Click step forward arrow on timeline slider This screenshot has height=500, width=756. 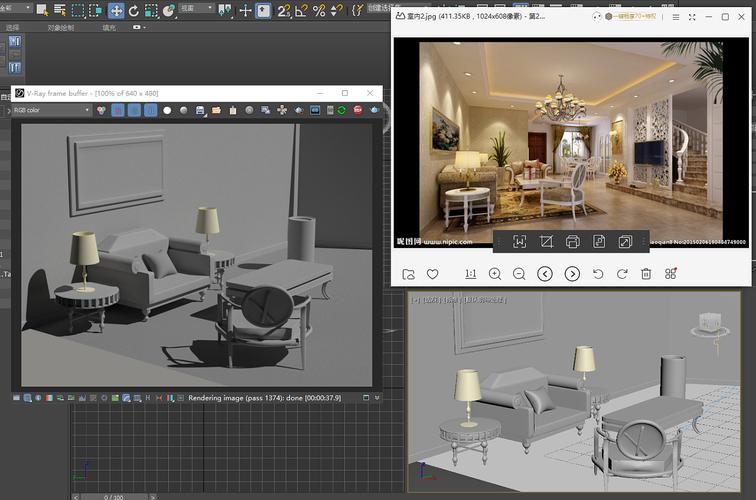click(152, 497)
